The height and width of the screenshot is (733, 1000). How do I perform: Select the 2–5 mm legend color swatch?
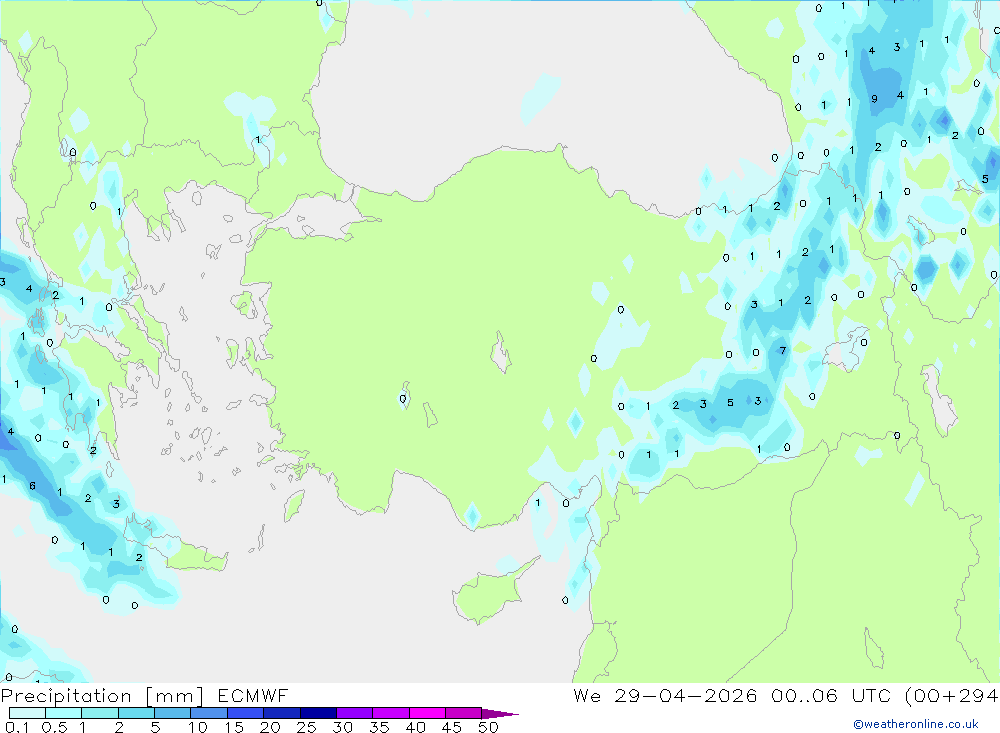(x=136, y=713)
